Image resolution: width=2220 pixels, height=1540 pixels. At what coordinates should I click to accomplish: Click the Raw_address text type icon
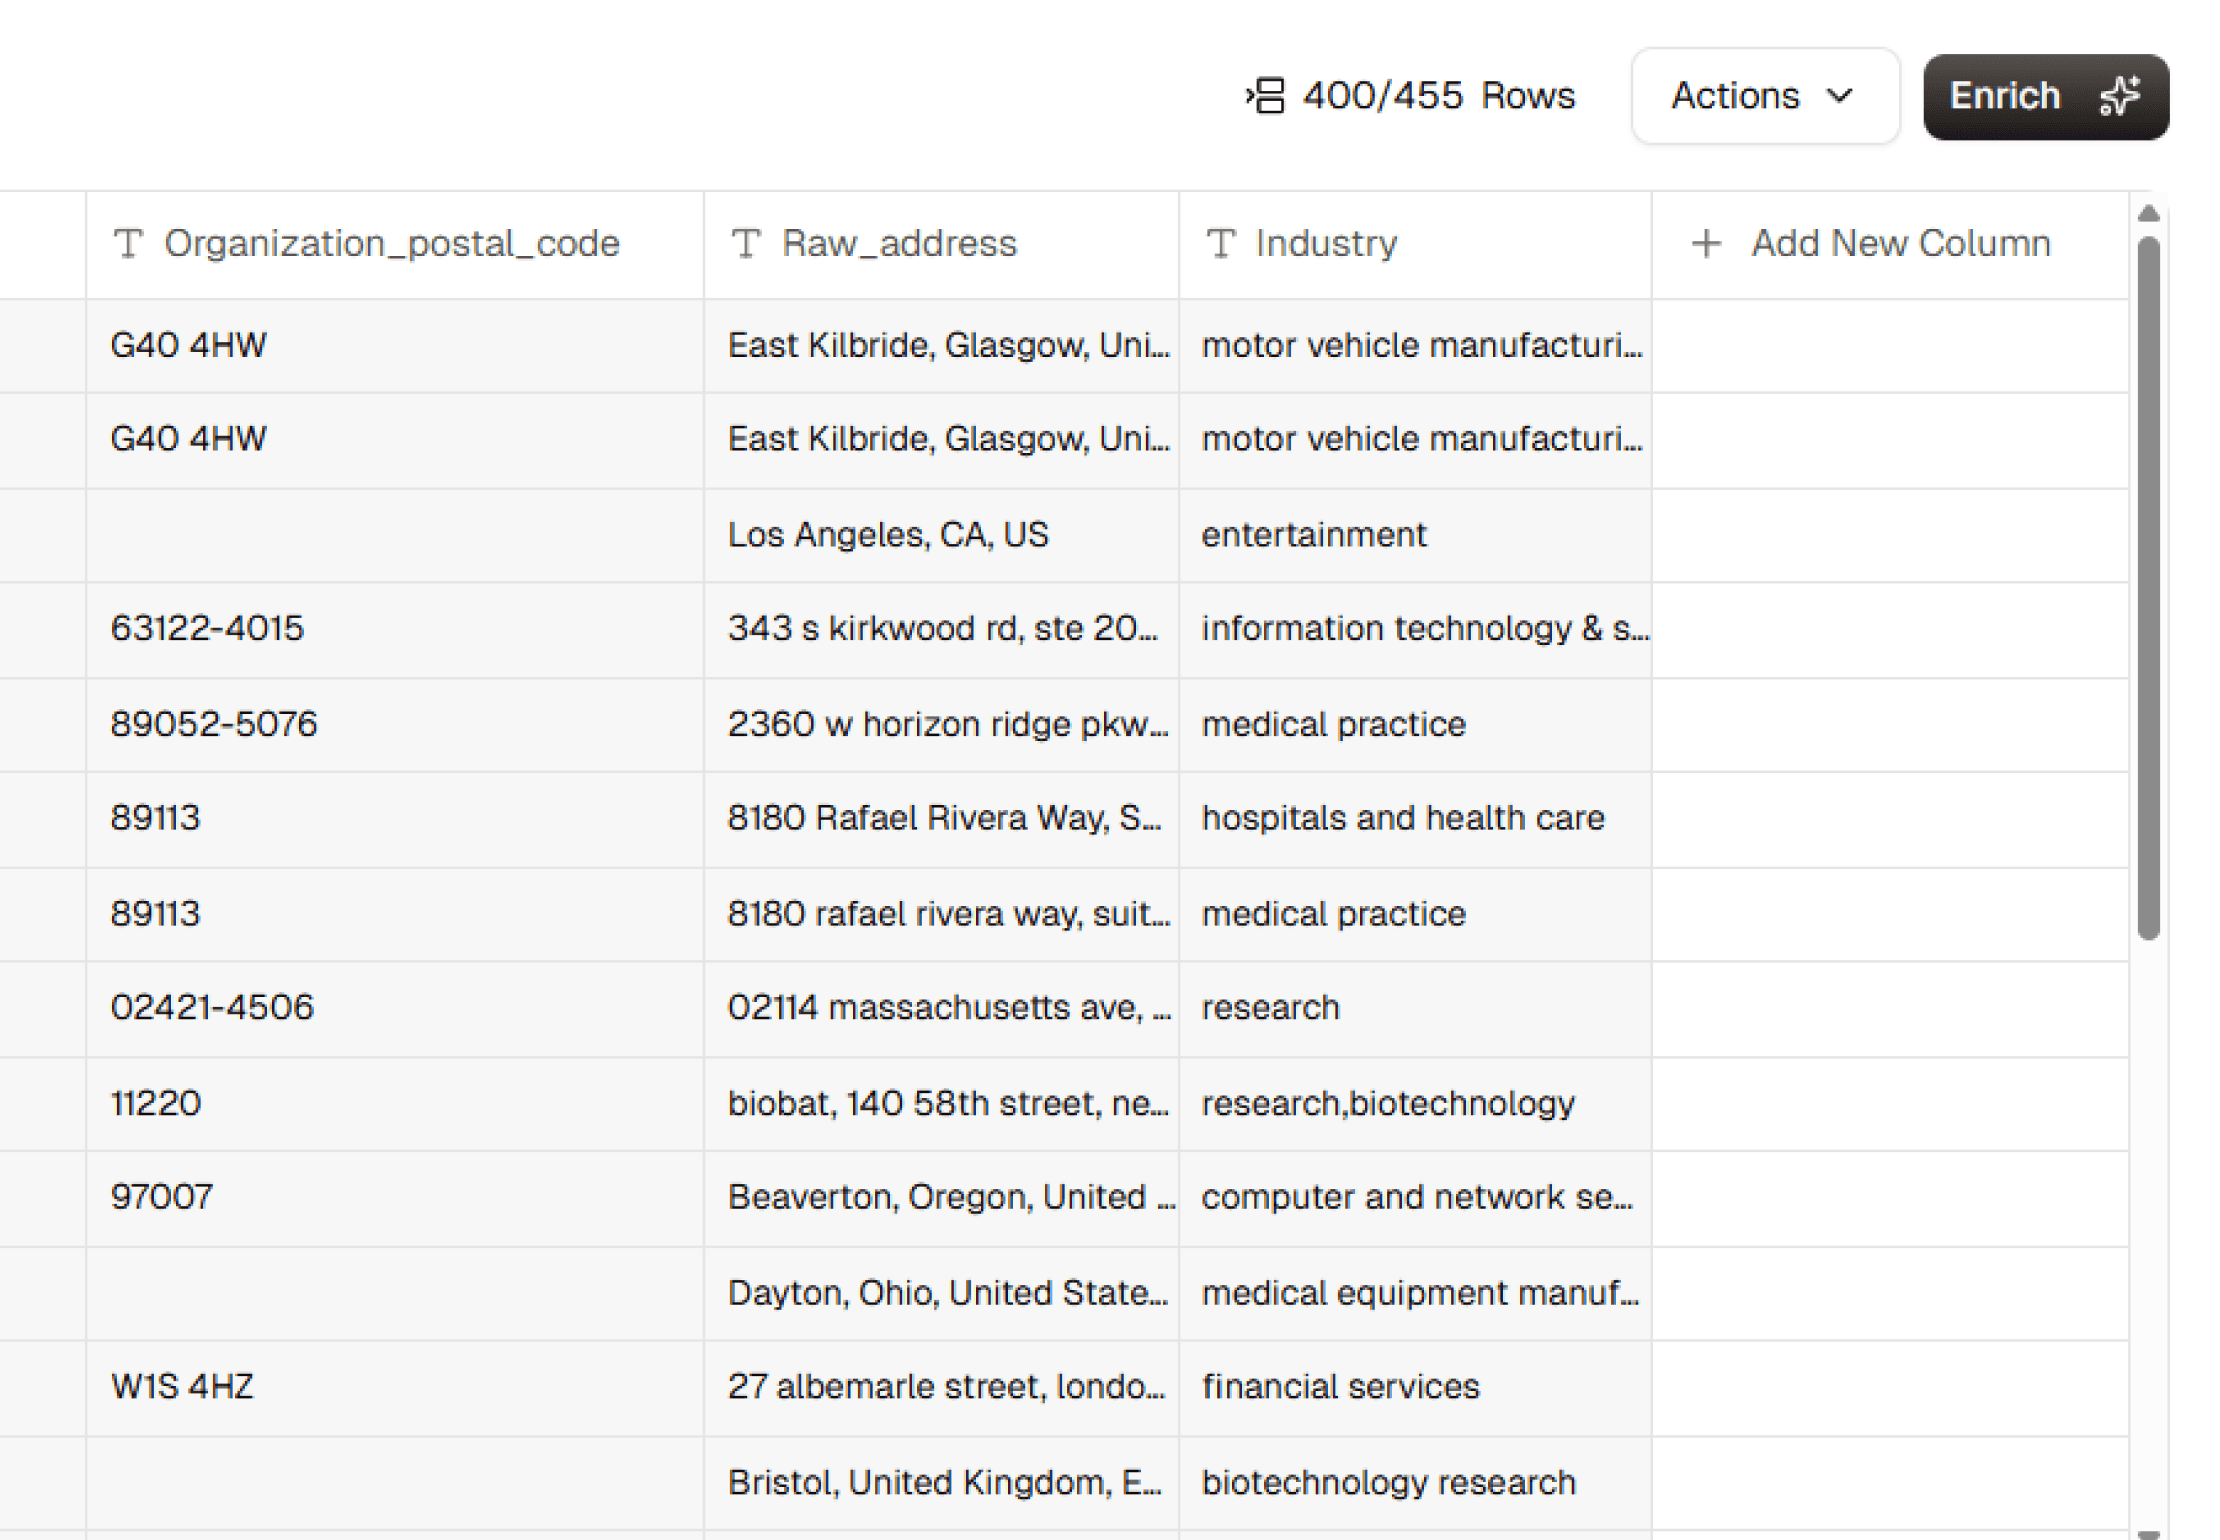746,243
